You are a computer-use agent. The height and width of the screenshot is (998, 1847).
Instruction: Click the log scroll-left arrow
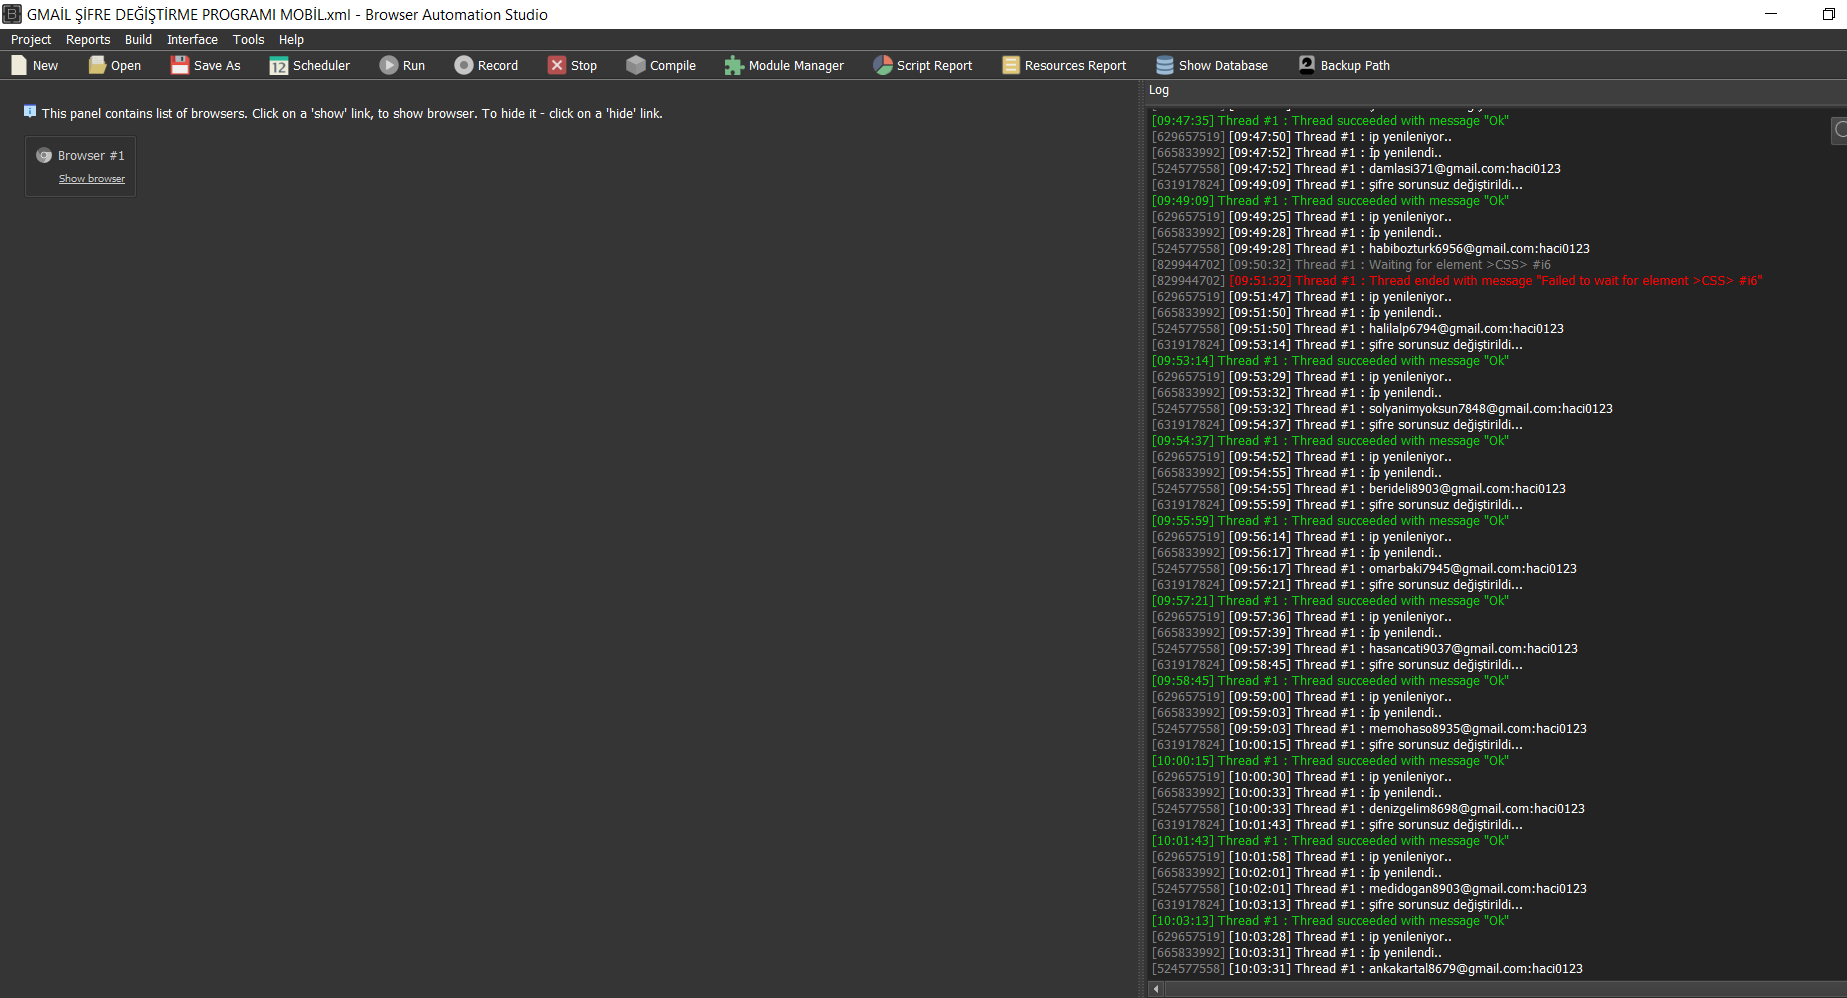1156,989
